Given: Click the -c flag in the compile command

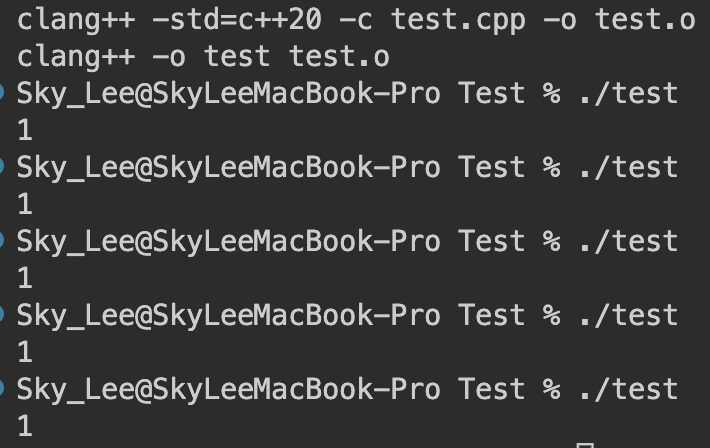Looking at the screenshot, I should 364,19.
